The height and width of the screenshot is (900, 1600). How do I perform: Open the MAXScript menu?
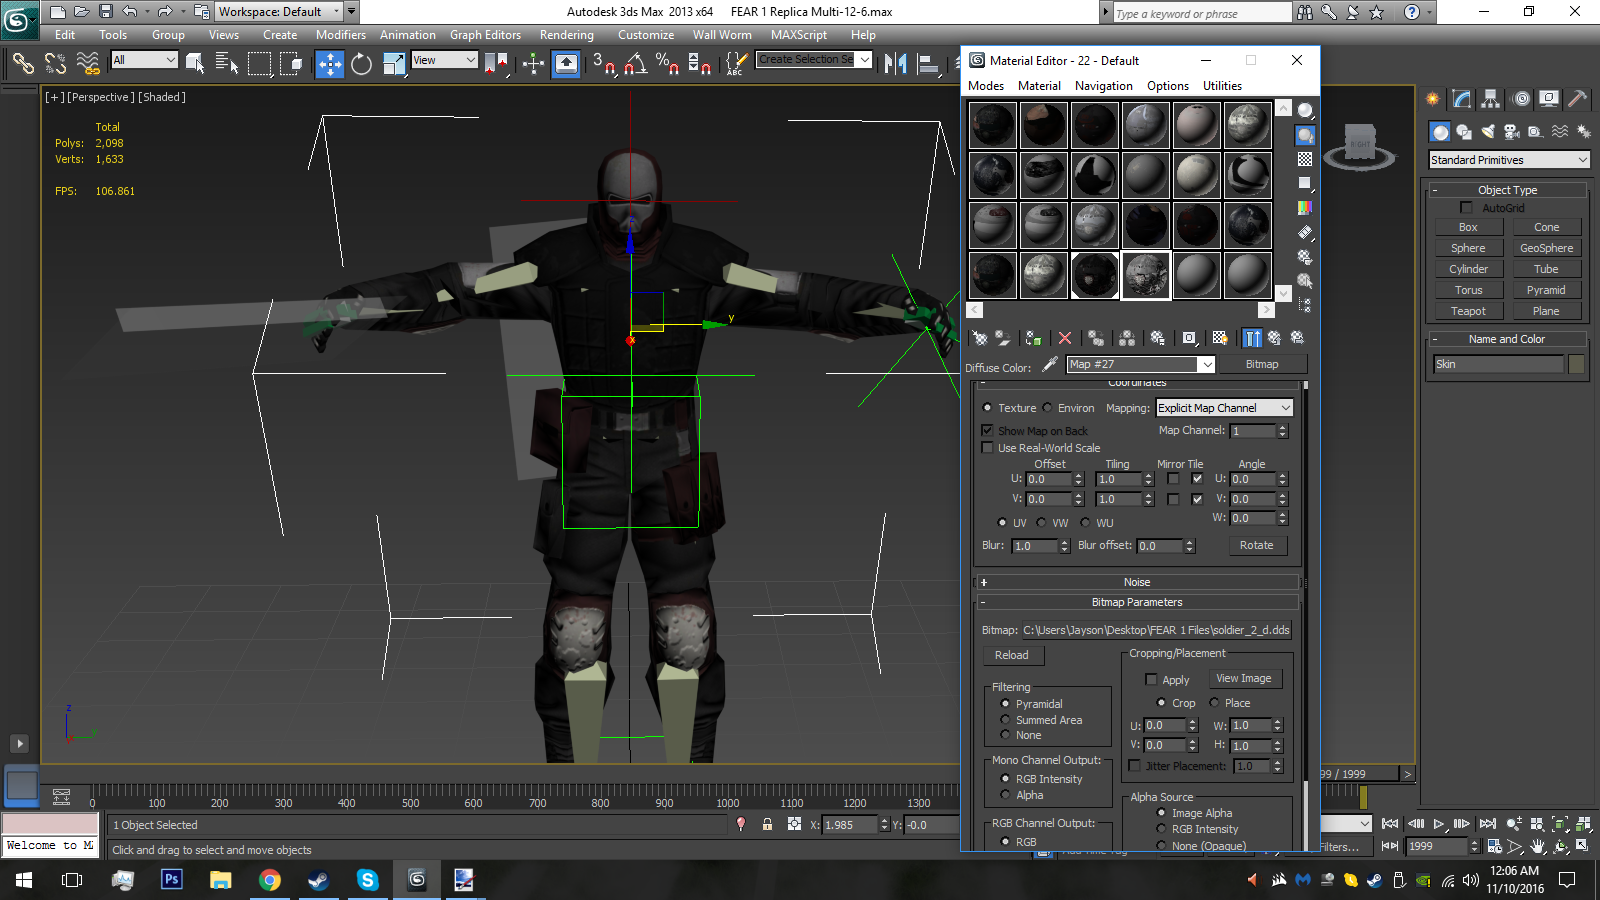(x=799, y=35)
